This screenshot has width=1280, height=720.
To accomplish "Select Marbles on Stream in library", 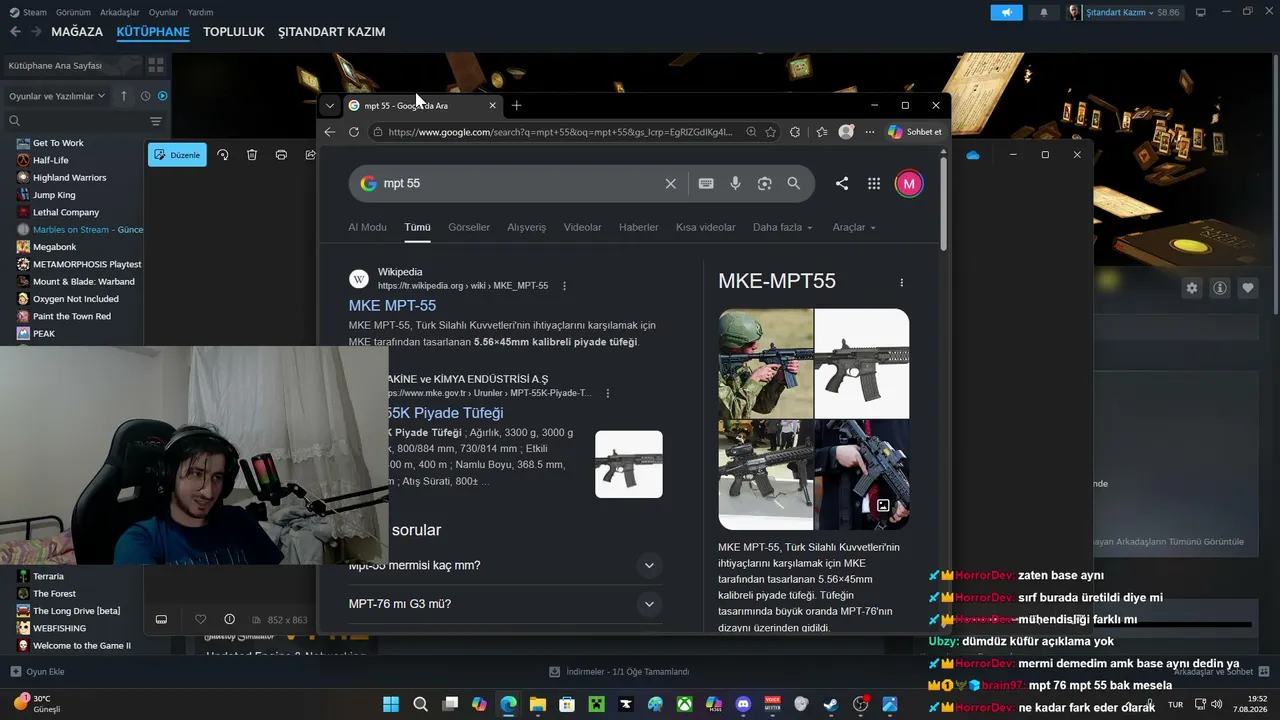I will pos(88,229).
